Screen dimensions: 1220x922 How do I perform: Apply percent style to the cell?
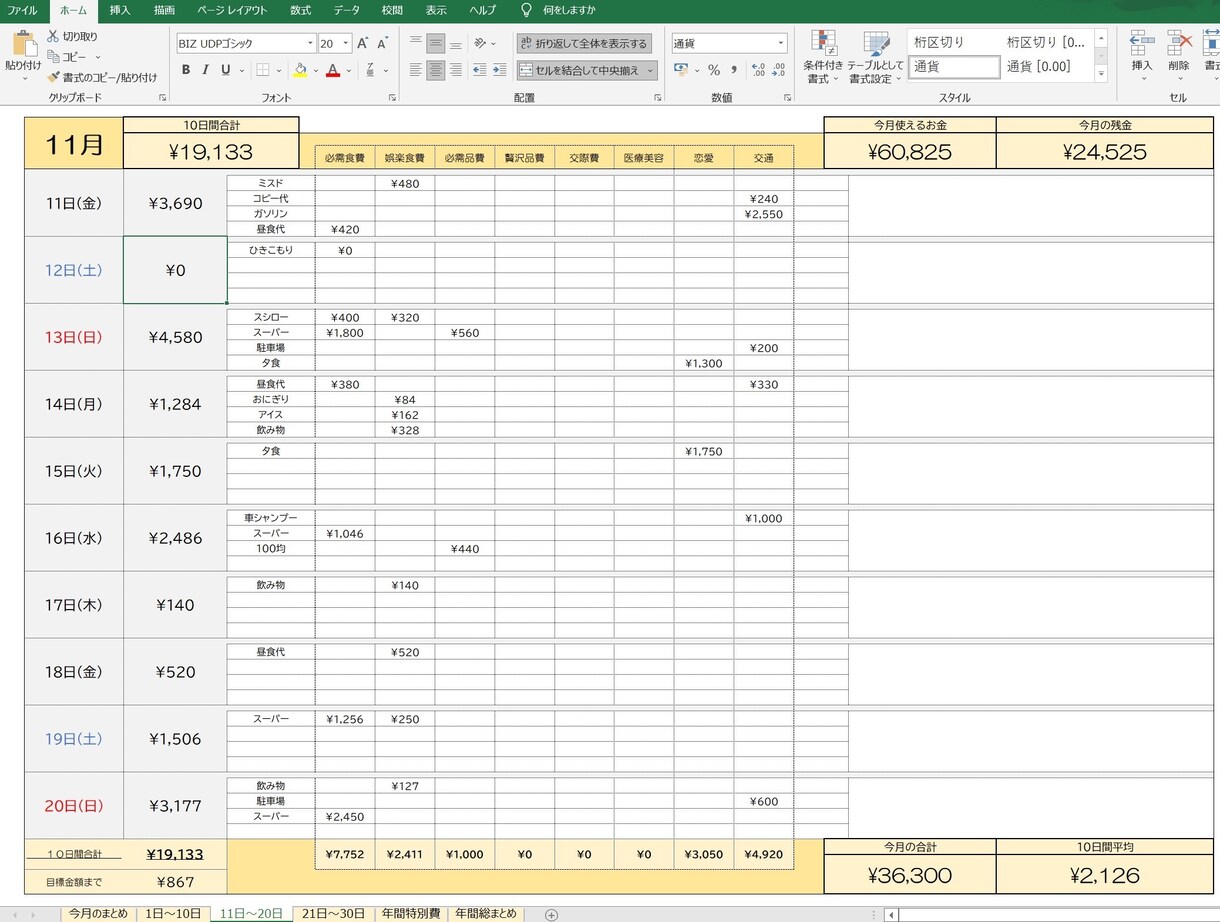pos(714,70)
